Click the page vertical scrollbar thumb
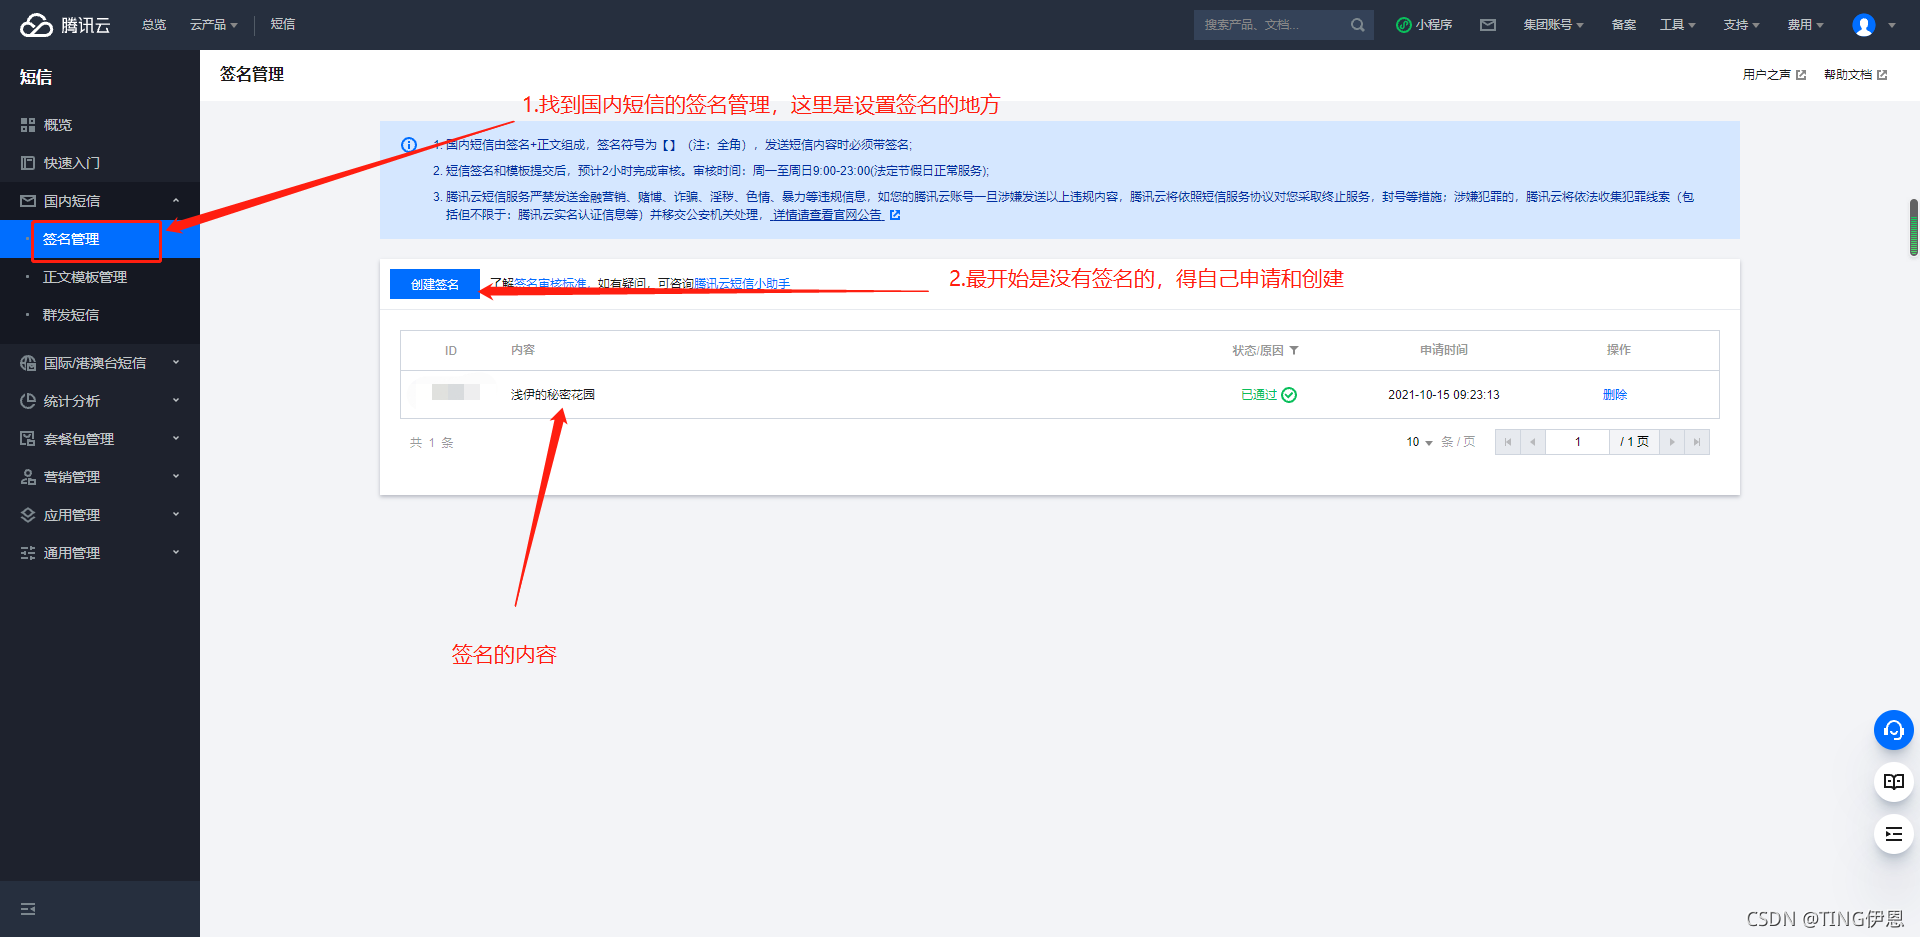The width and height of the screenshot is (1920, 937). pos(1914,228)
